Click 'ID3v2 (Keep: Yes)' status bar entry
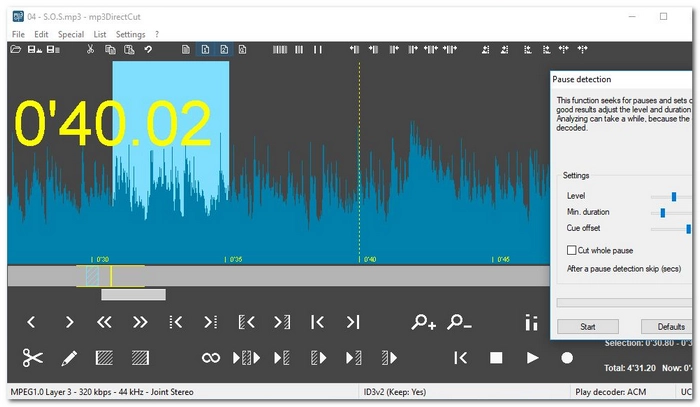 tap(395, 392)
